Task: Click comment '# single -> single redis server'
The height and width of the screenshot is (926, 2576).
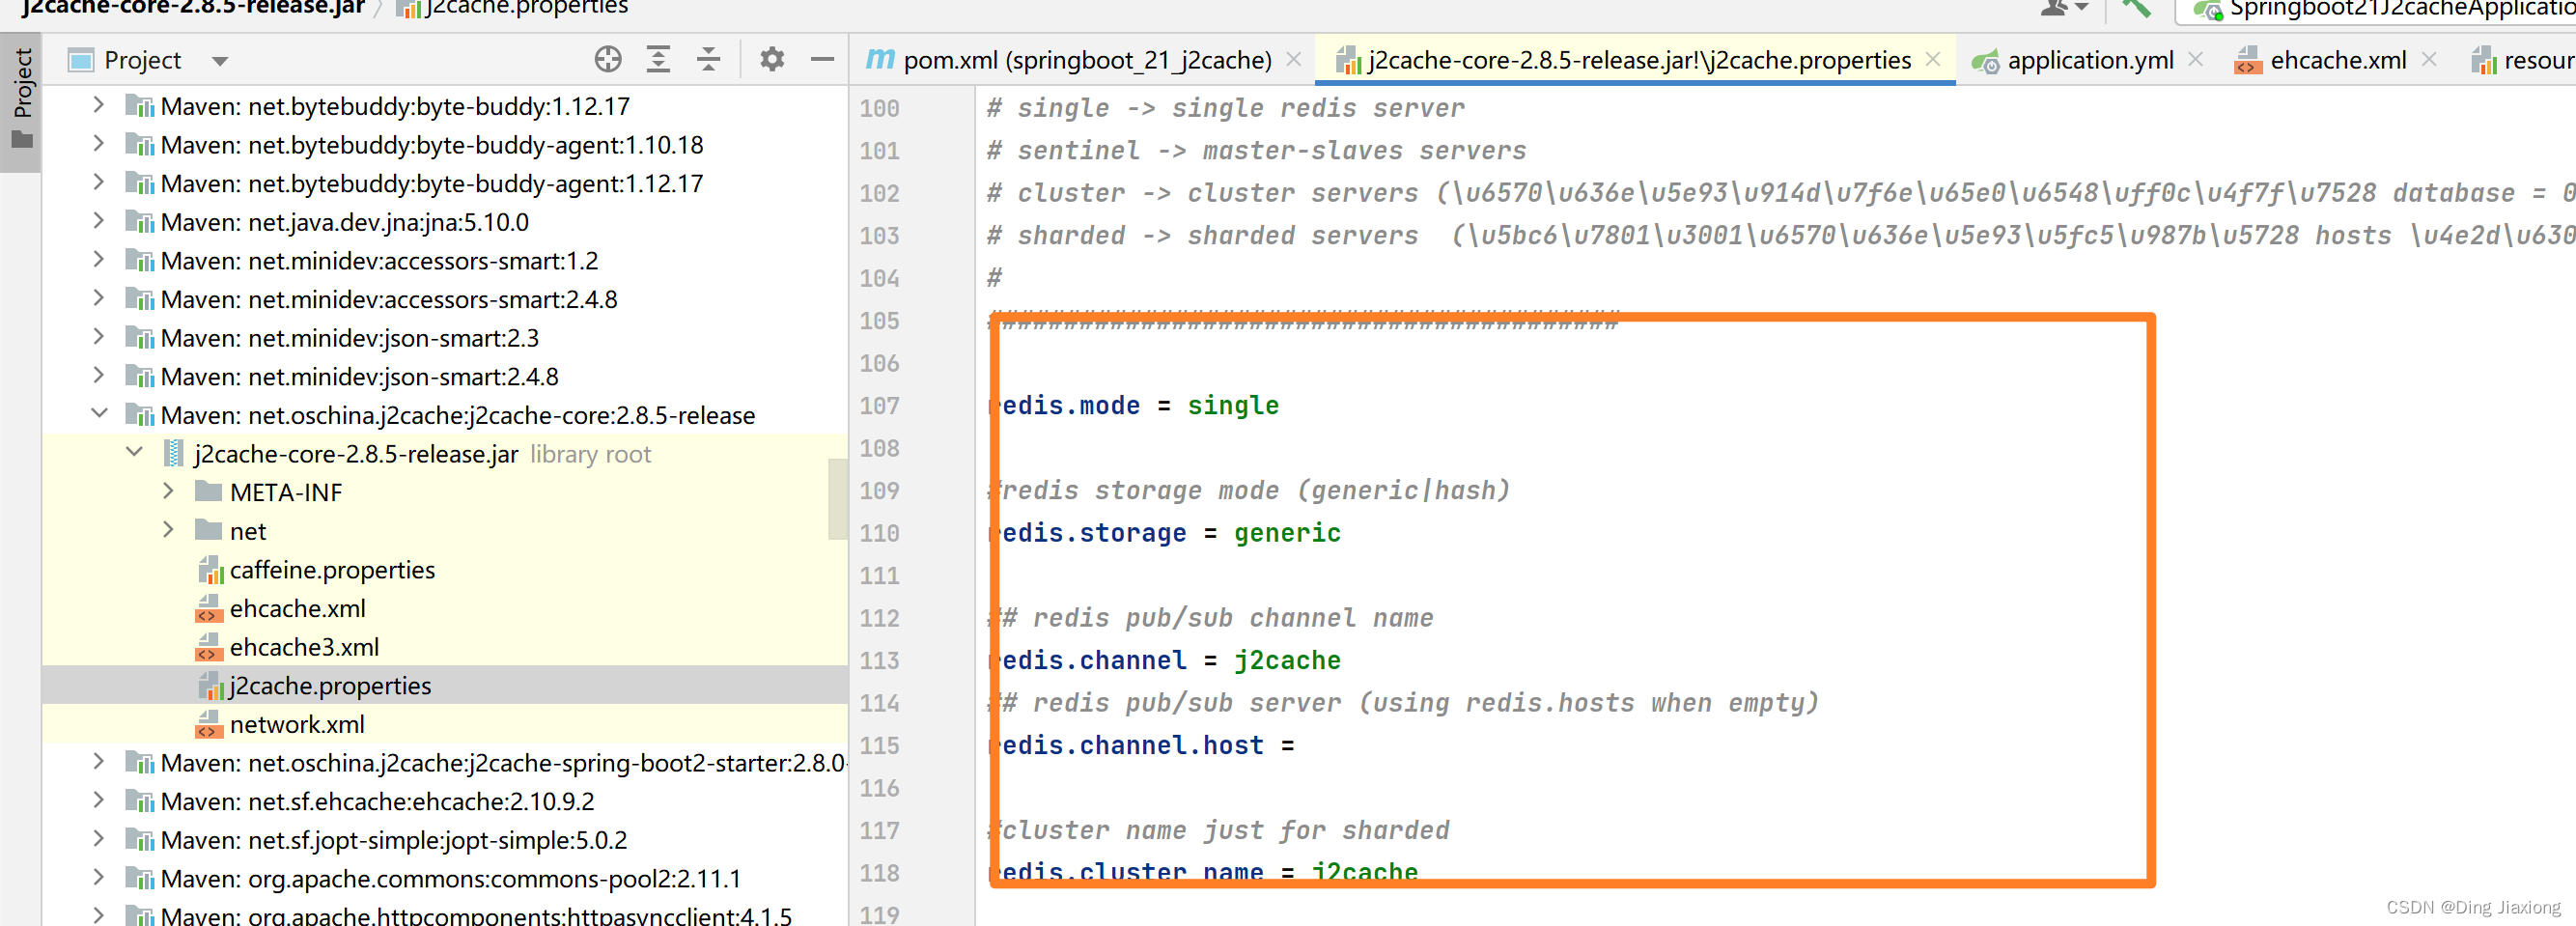Action: (1225, 108)
